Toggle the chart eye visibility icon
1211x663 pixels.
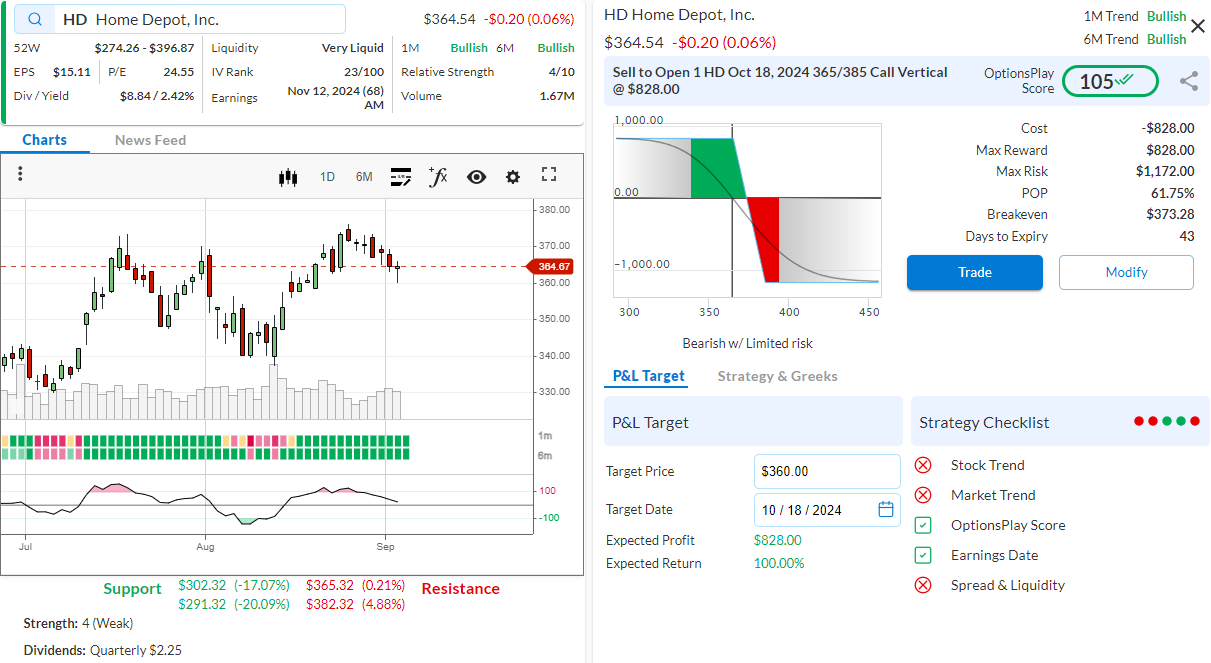476,177
